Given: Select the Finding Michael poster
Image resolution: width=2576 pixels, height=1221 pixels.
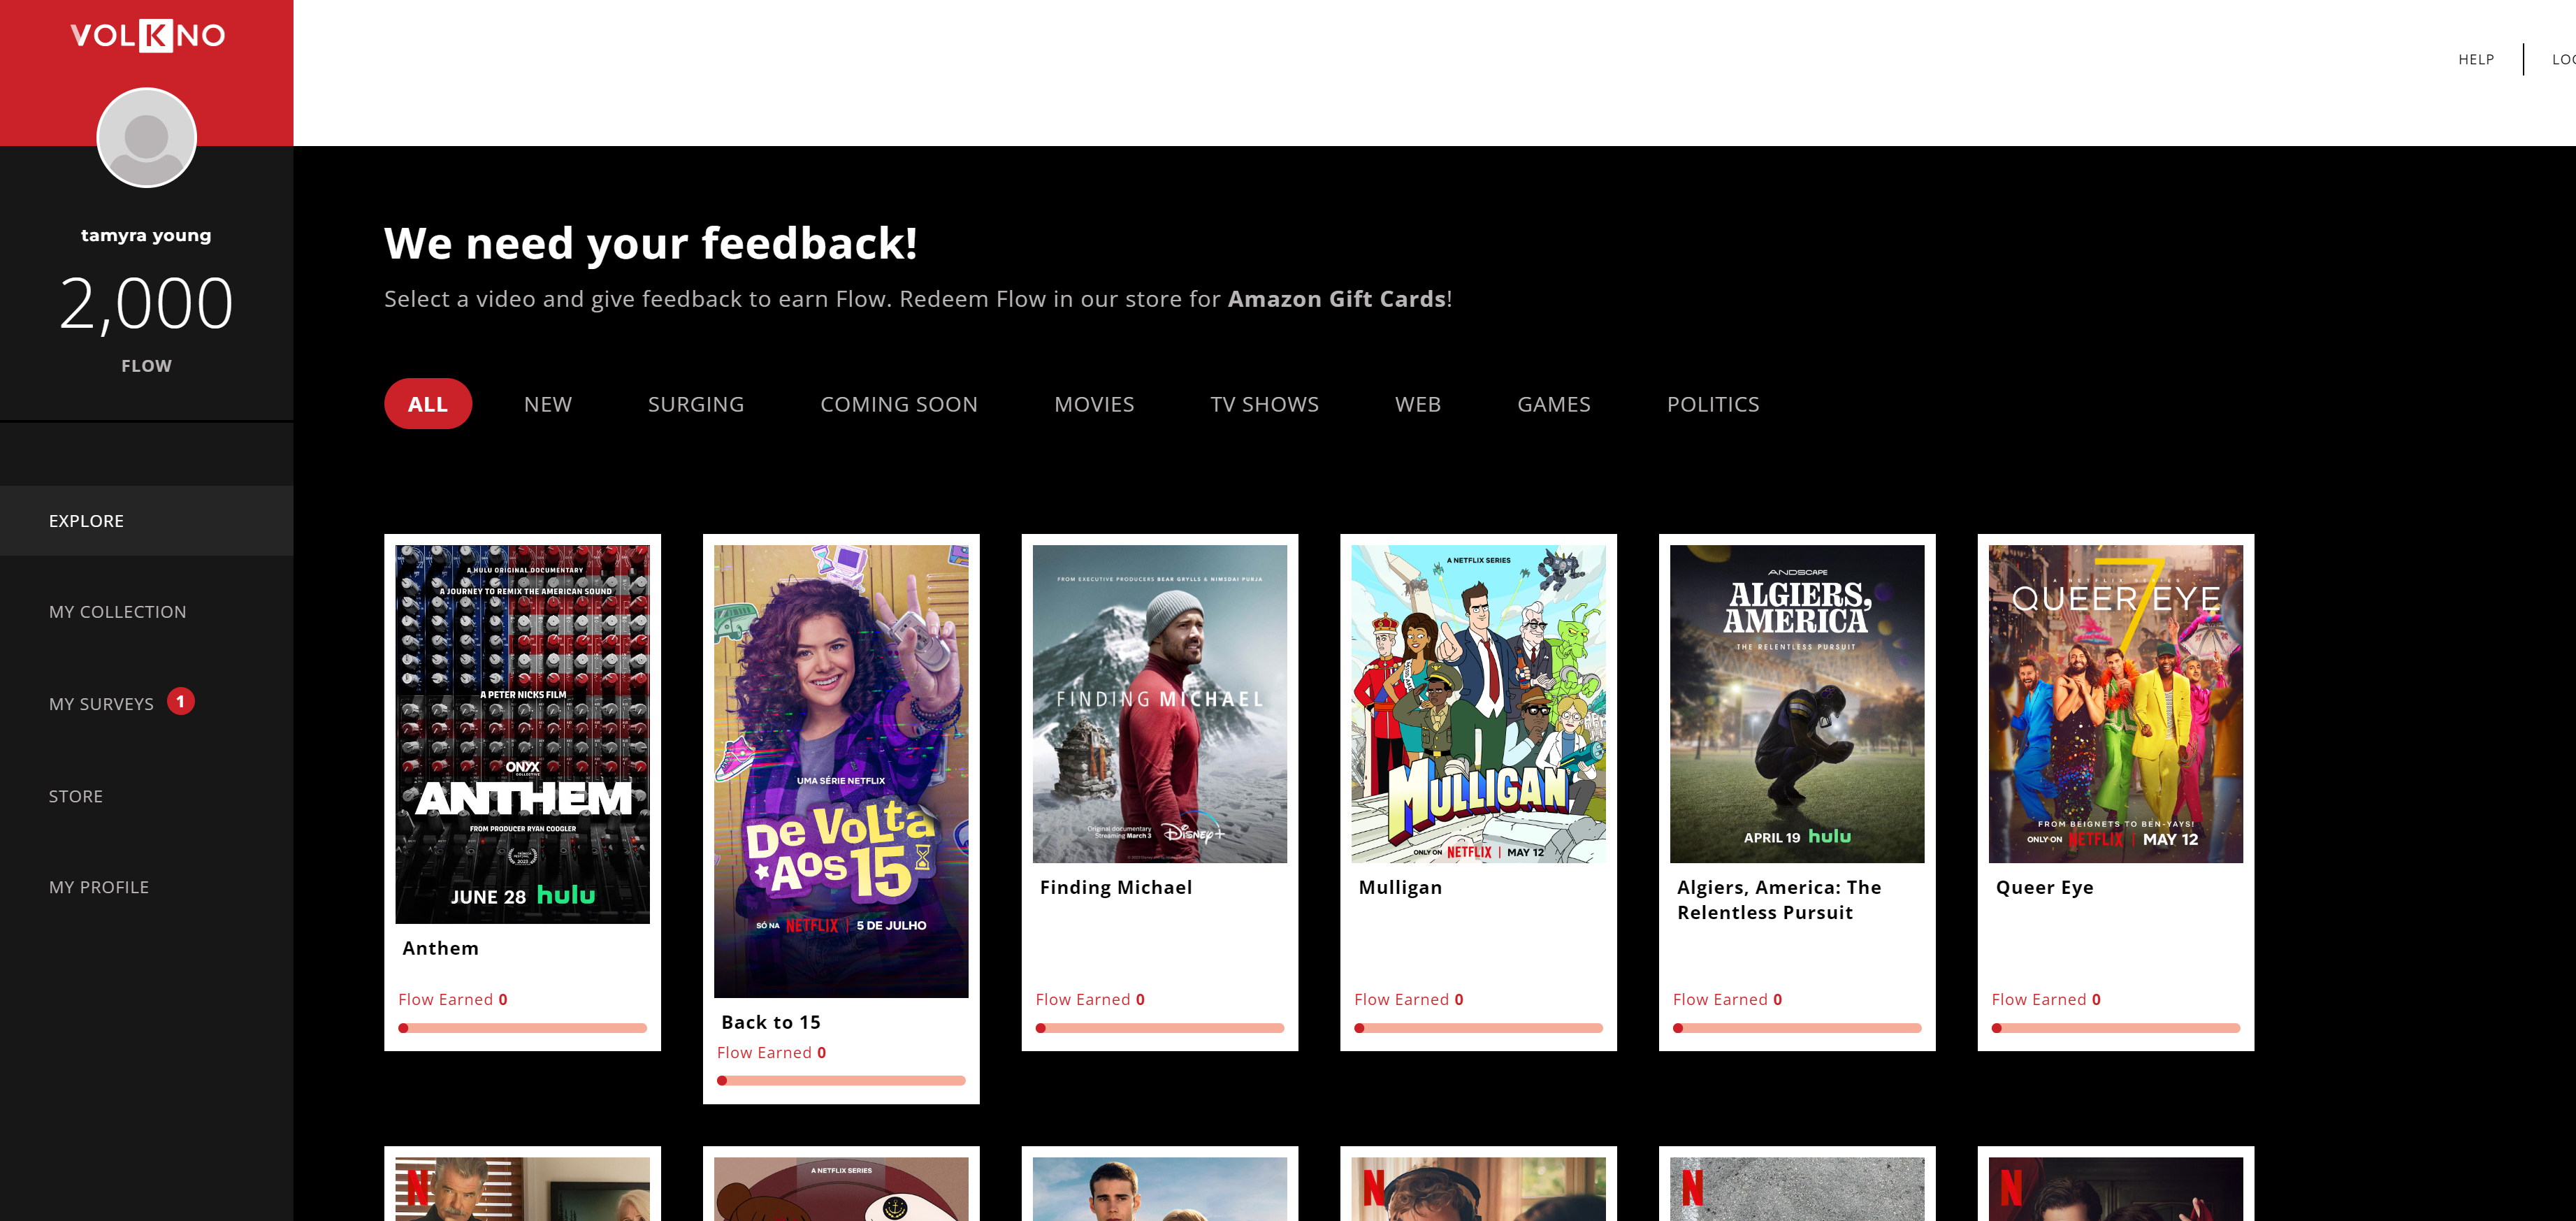Looking at the screenshot, I should tap(1159, 703).
